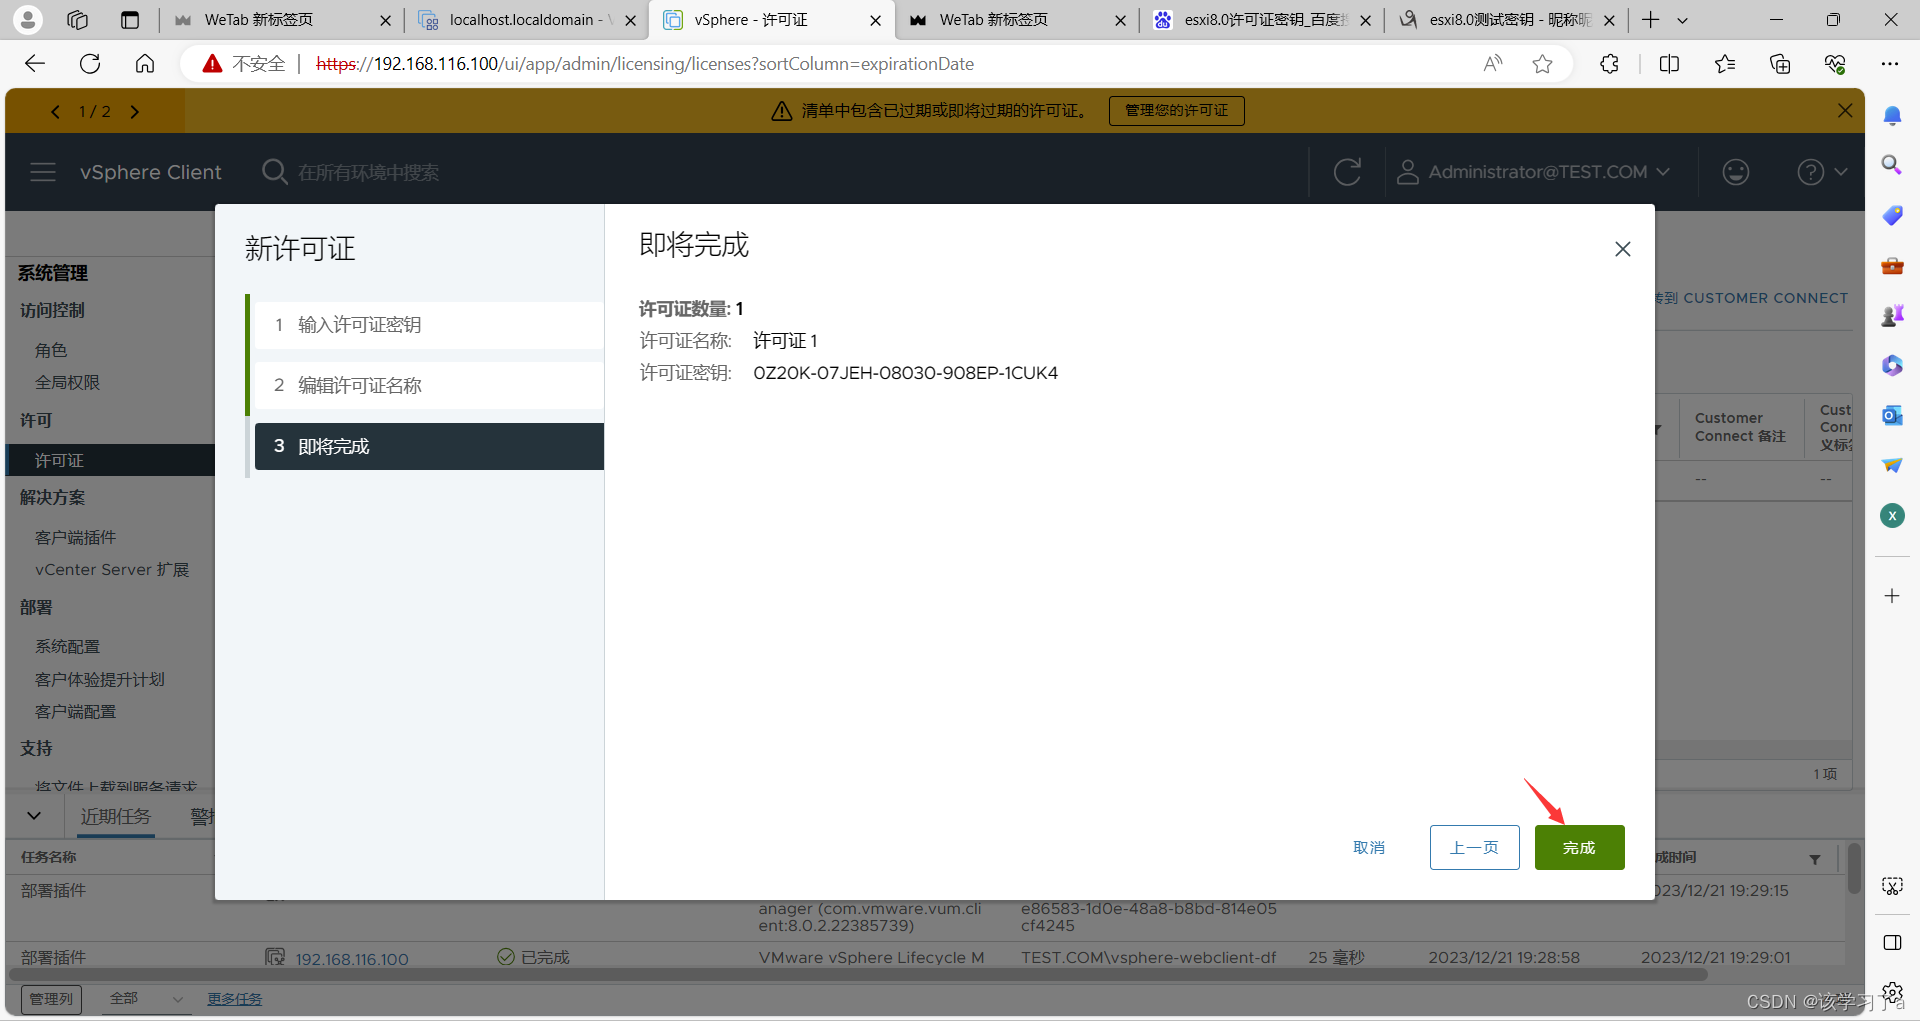This screenshot has height=1021, width=1920.
Task: Open the help question mark menu
Action: tap(1821, 172)
